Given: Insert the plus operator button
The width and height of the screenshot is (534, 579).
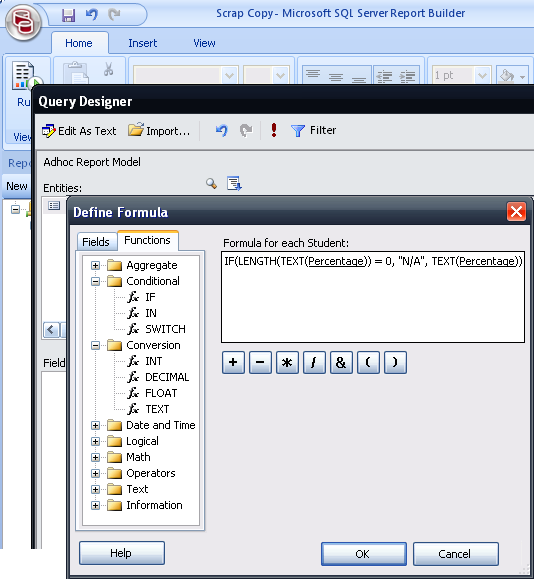Looking at the screenshot, I should click(233, 362).
